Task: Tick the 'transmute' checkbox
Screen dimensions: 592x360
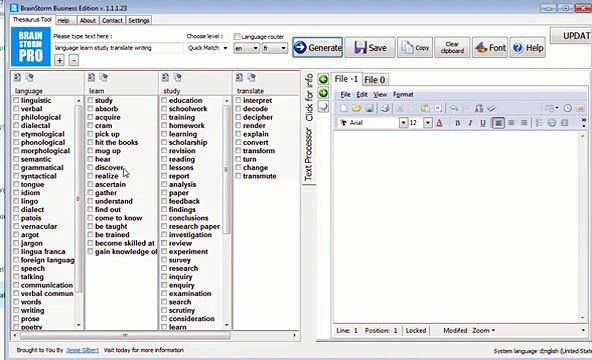Action: coord(238,176)
